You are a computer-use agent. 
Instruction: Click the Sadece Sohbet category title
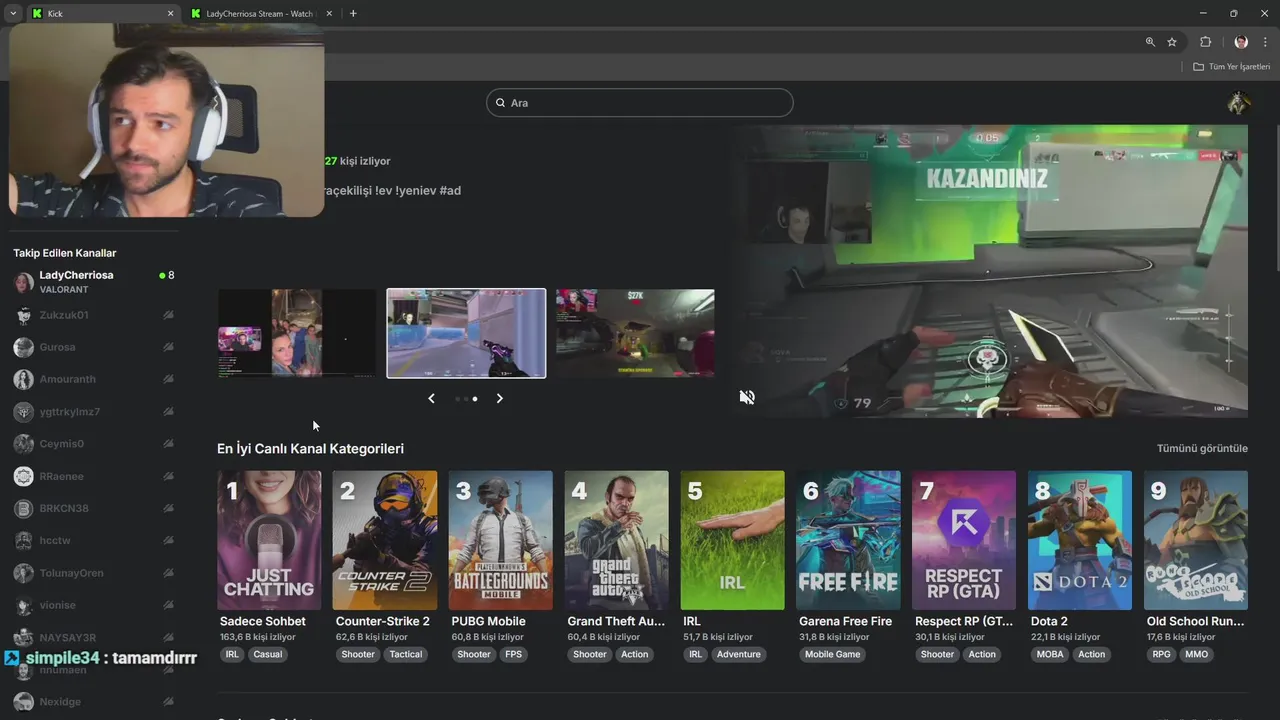tap(263, 621)
